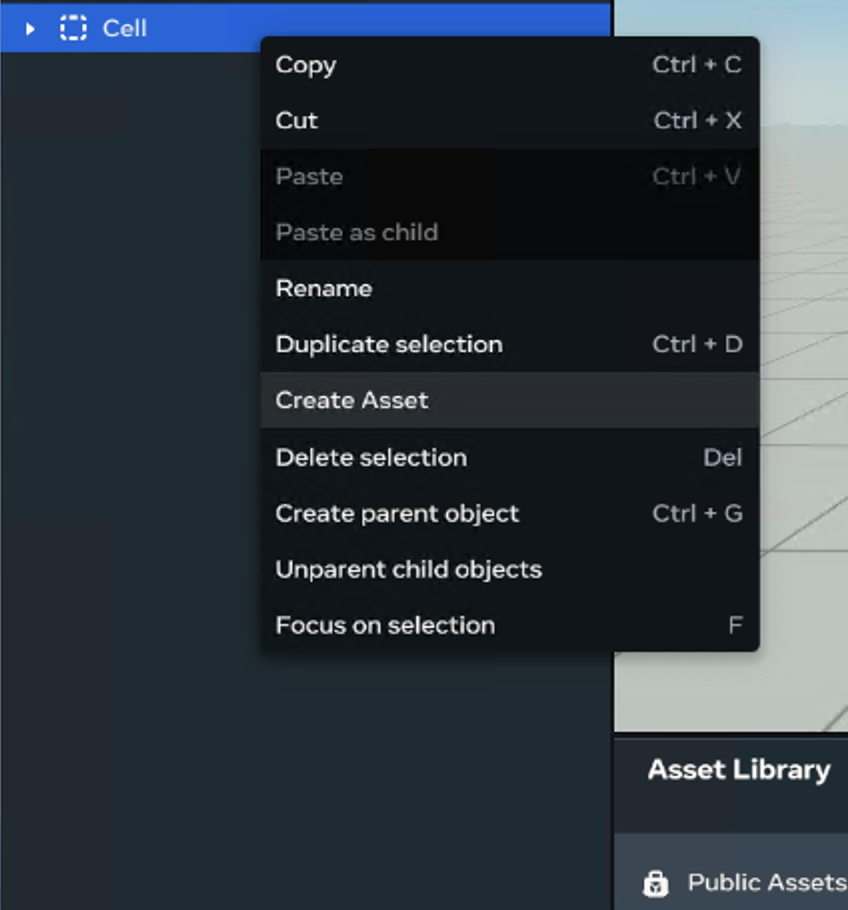This screenshot has height=910, width=848.
Task: Choose Paste as child from menu
Action: [357, 232]
